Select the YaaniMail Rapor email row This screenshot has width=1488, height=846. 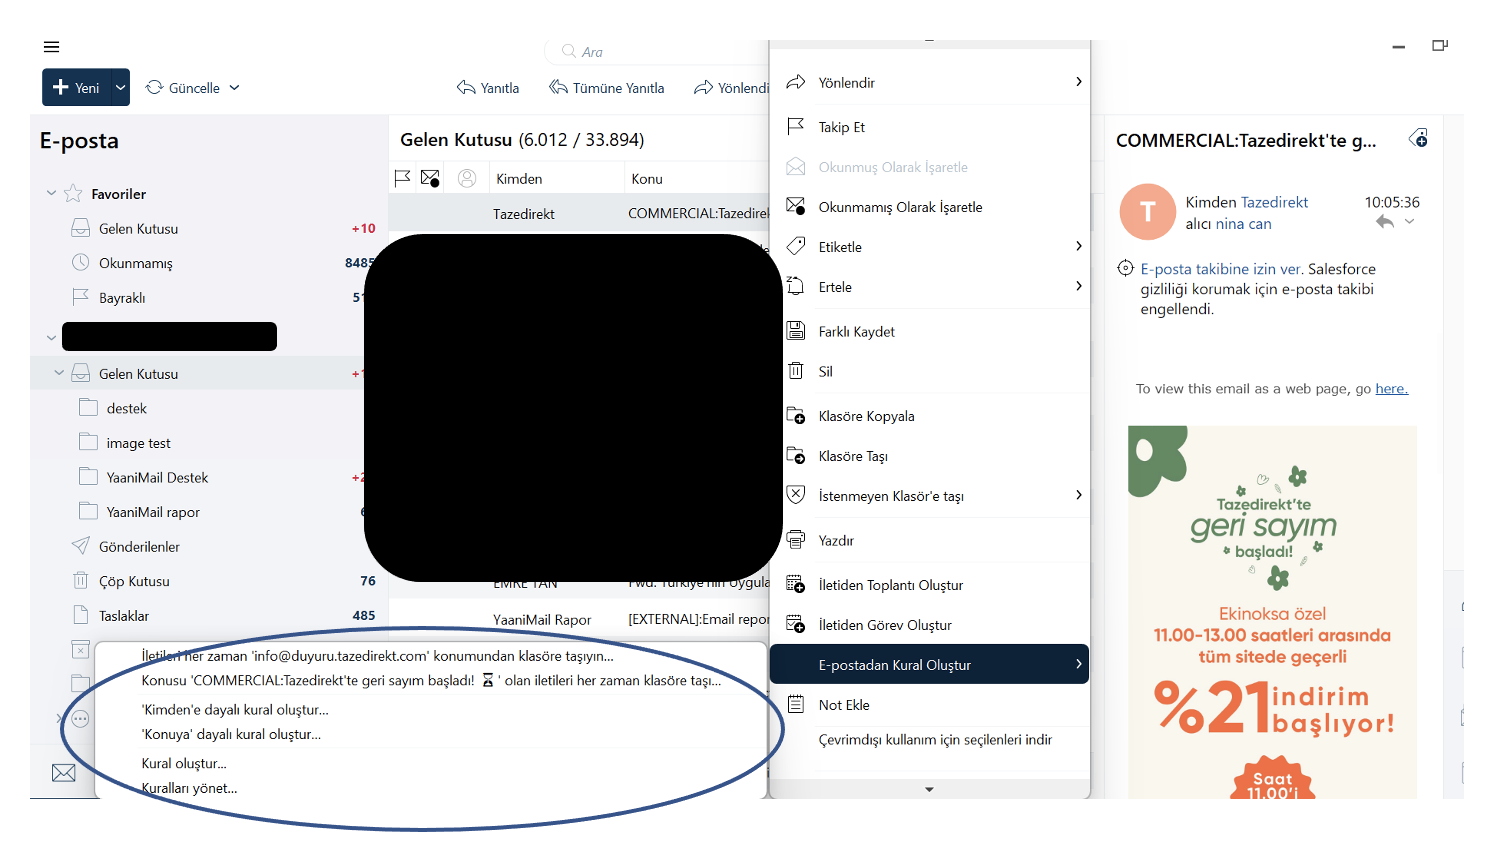[579, 619]
